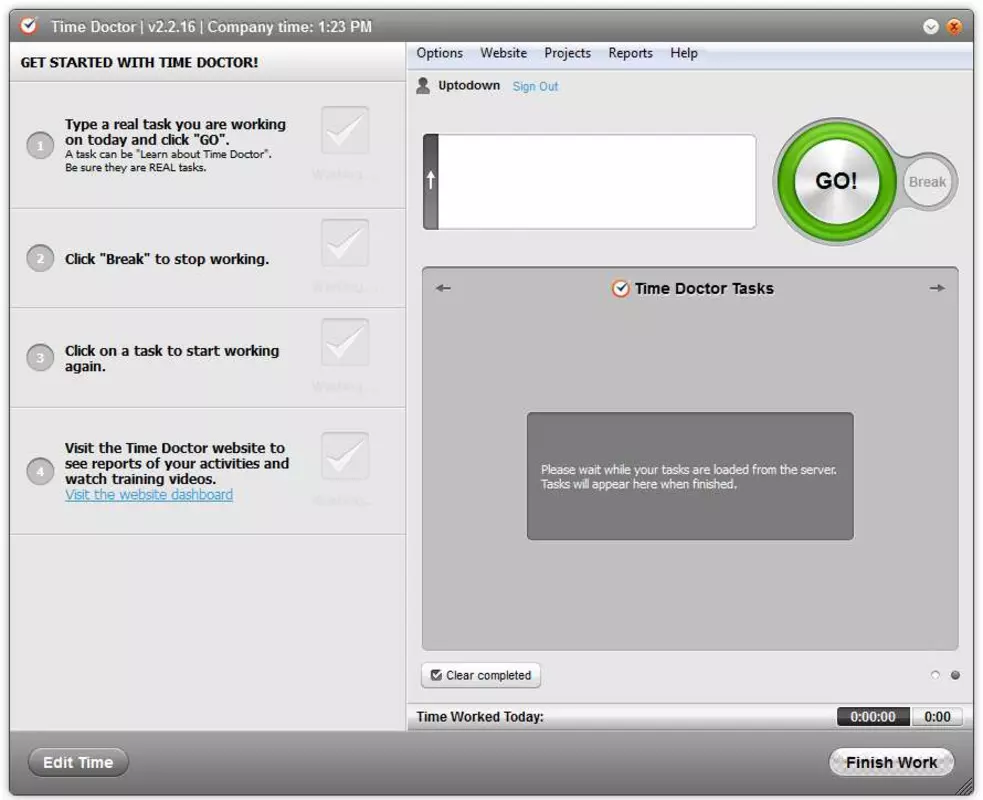Click the Clear completed button
This screenshot has height=800, width=983.
(x=481, y=675)
